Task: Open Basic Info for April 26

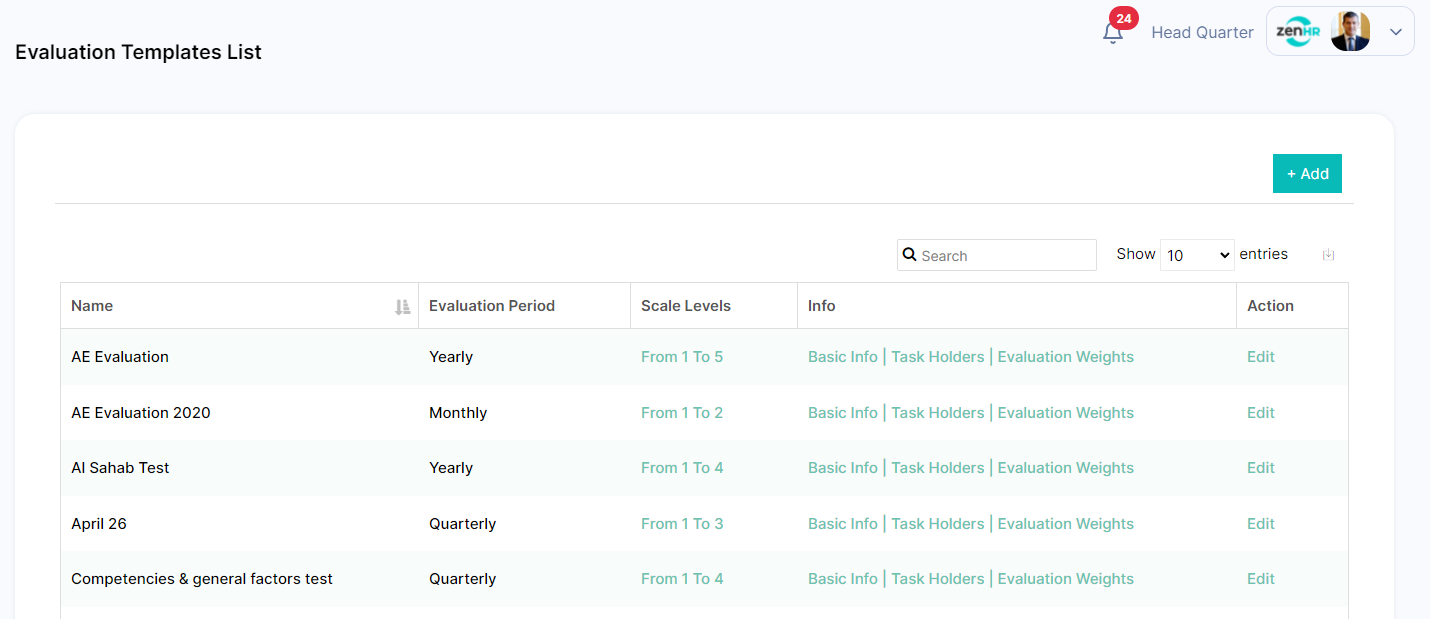Action: [x=843, y=524]
